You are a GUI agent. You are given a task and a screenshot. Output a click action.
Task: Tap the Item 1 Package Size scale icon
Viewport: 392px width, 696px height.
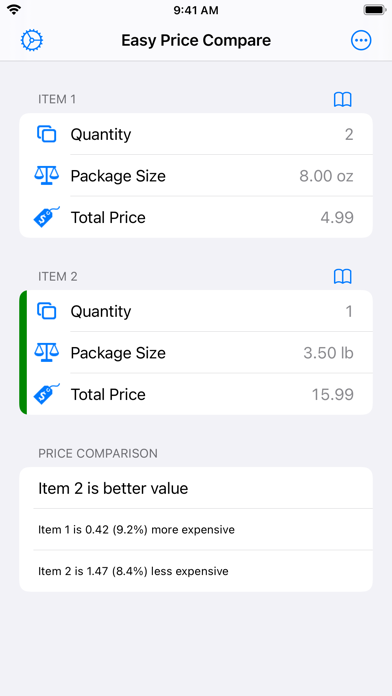[x=47, y=176]
